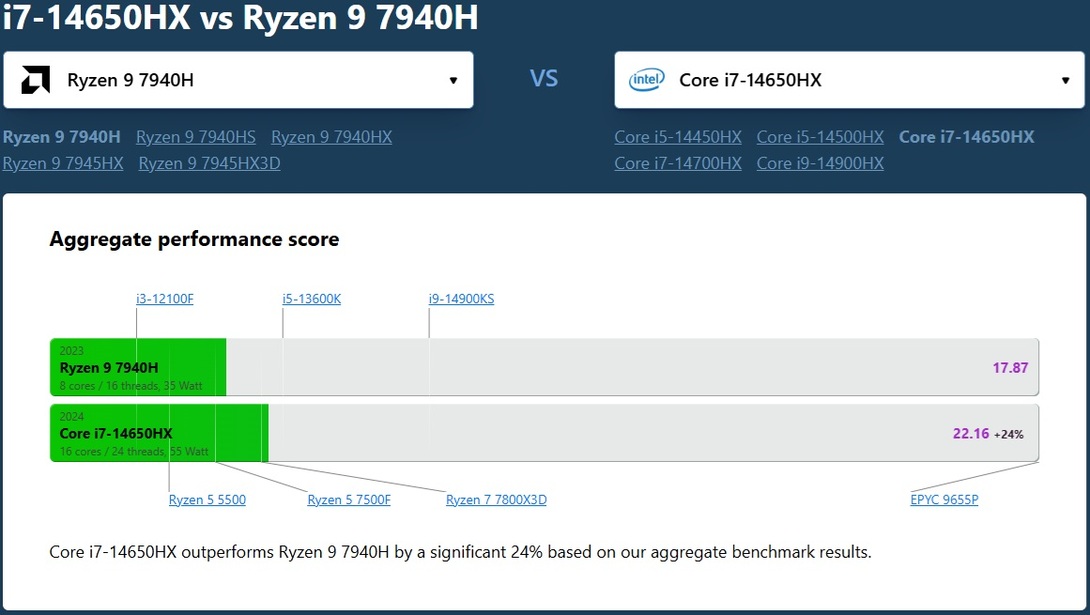Open Ryzen 9 7940HS comparison link
The width and height of the screenshot is (1090, 615).
[x=196, y=137]
